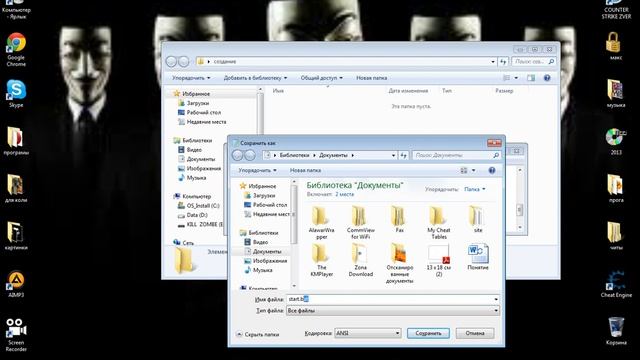Open the Recycle Bin (Корзина) icon
This screenshot has width=640, height=360.
point(616,331)
